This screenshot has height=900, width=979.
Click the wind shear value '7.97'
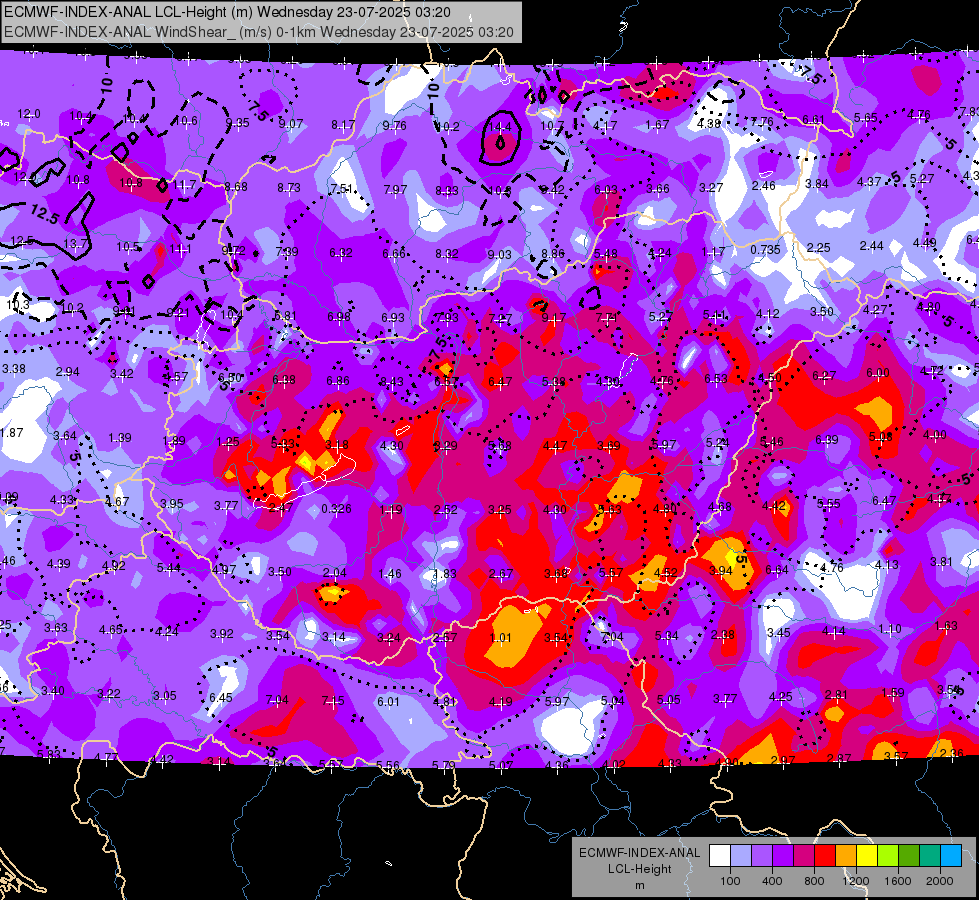pyautogui.click(x=395, y=189)
